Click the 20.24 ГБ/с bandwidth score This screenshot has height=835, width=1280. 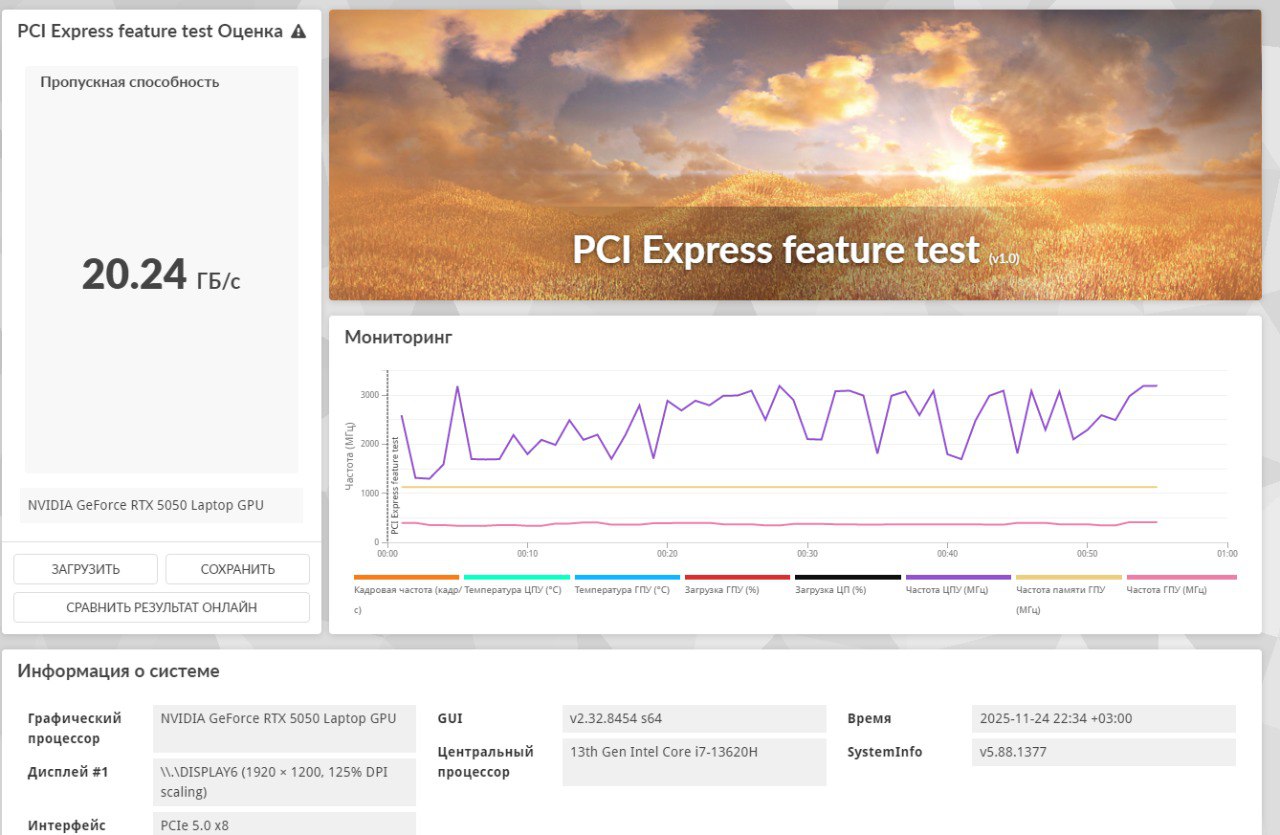click(x=161, y=274)
